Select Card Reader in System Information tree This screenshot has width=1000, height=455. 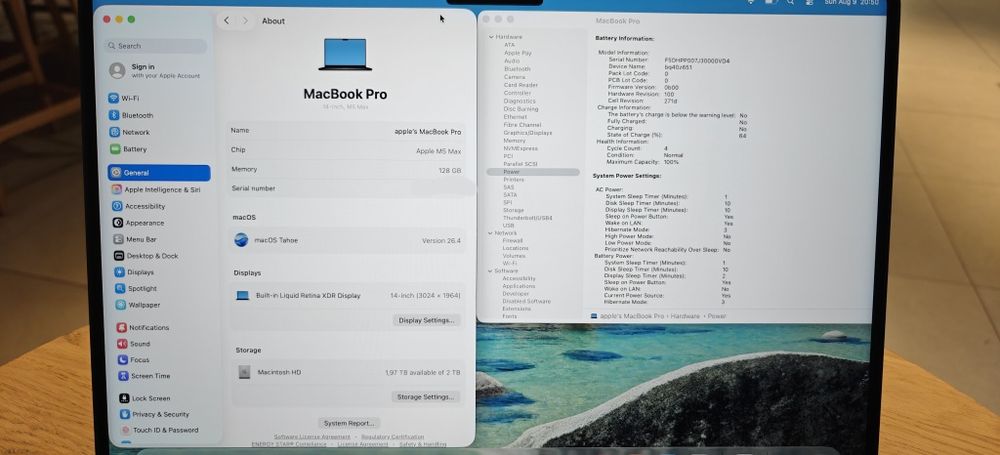point(520,85)
